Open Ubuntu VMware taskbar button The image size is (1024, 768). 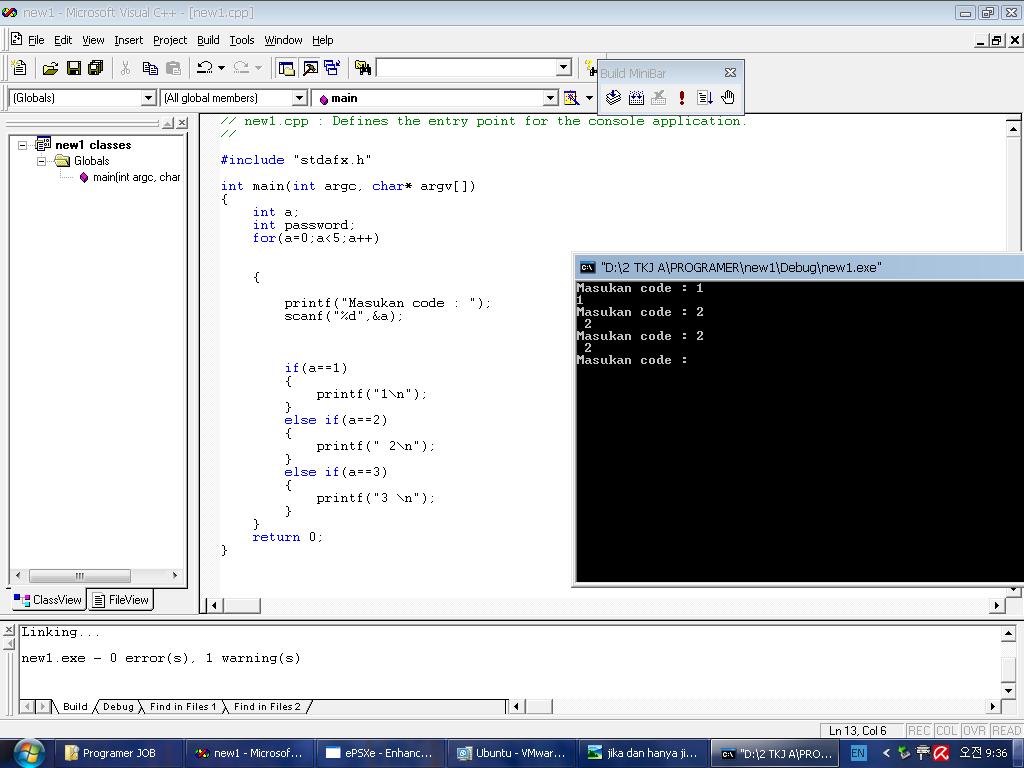(x=512, y=753)
